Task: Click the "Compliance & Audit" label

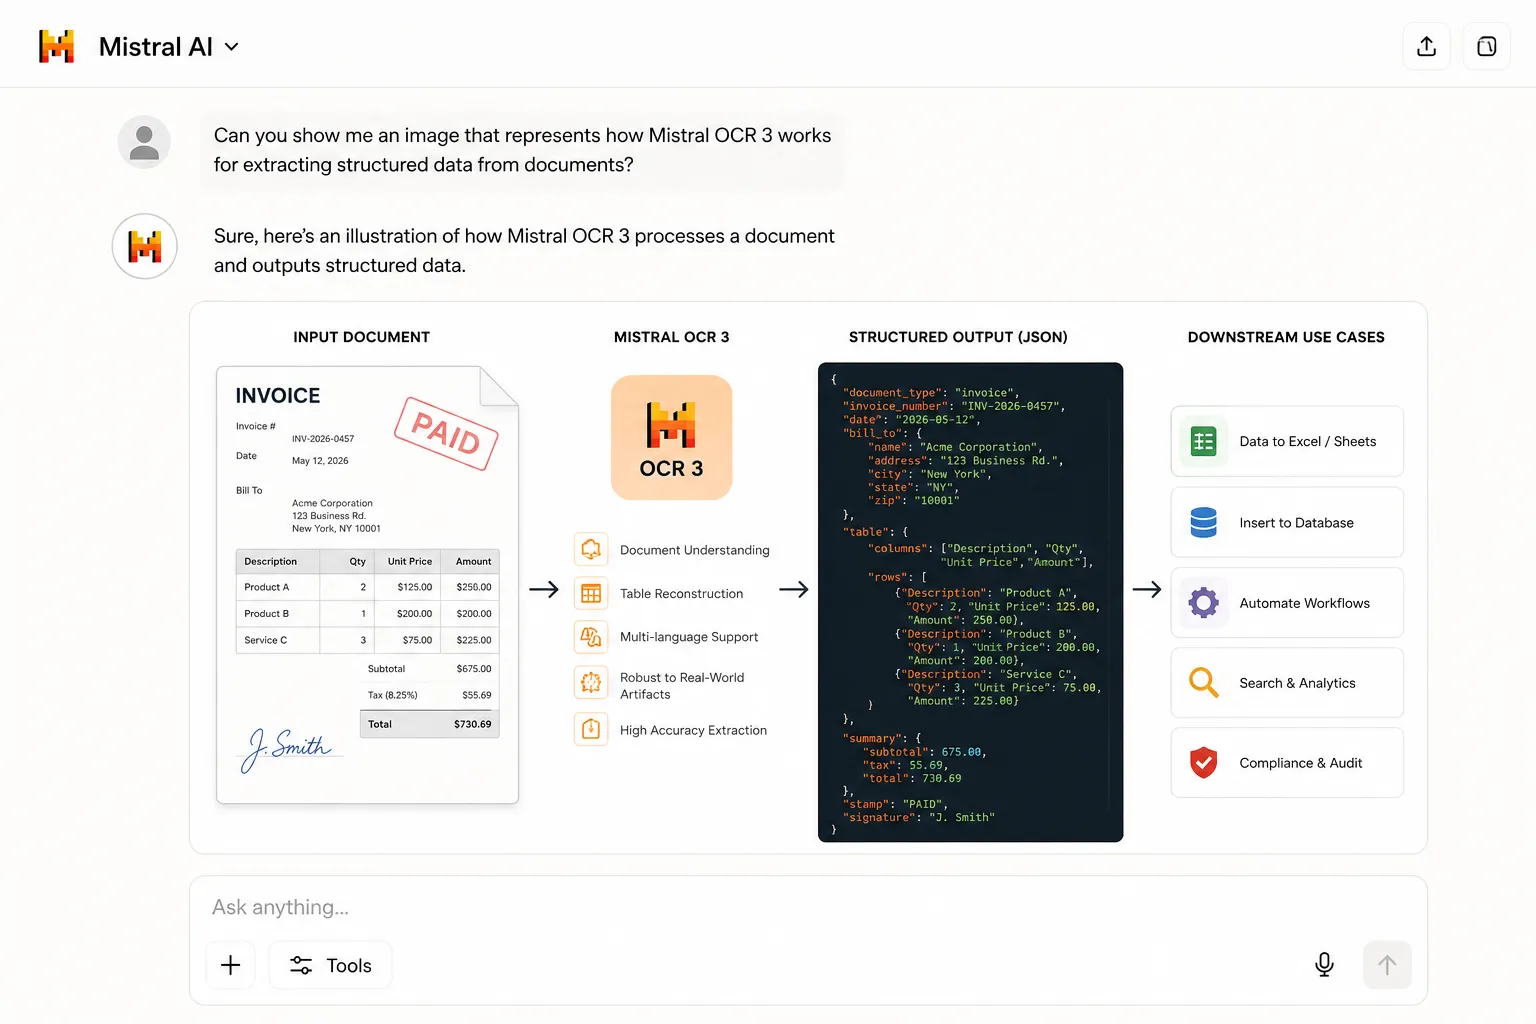Action: point(1301,763)
